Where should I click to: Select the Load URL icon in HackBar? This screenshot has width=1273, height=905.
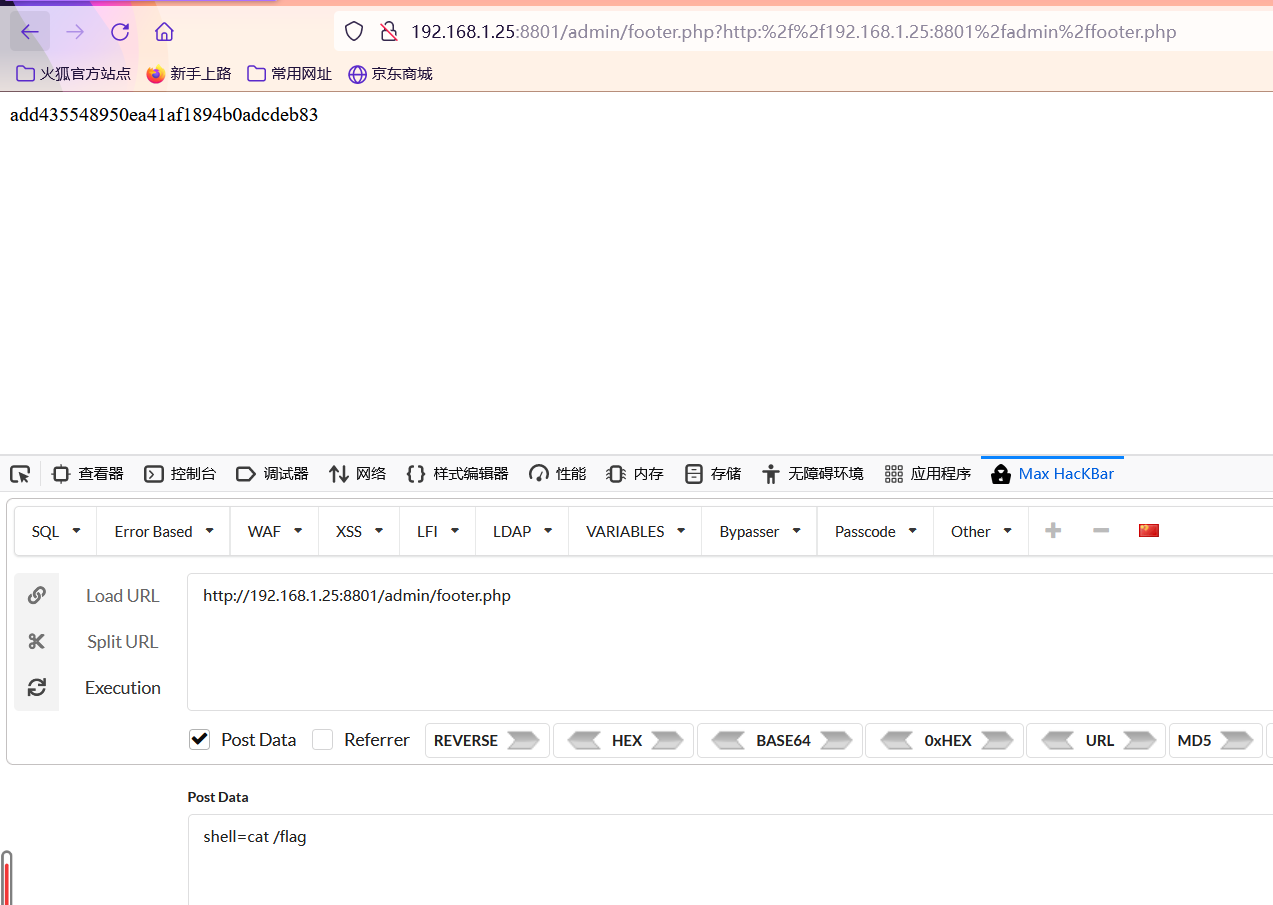tap(36, 595)
